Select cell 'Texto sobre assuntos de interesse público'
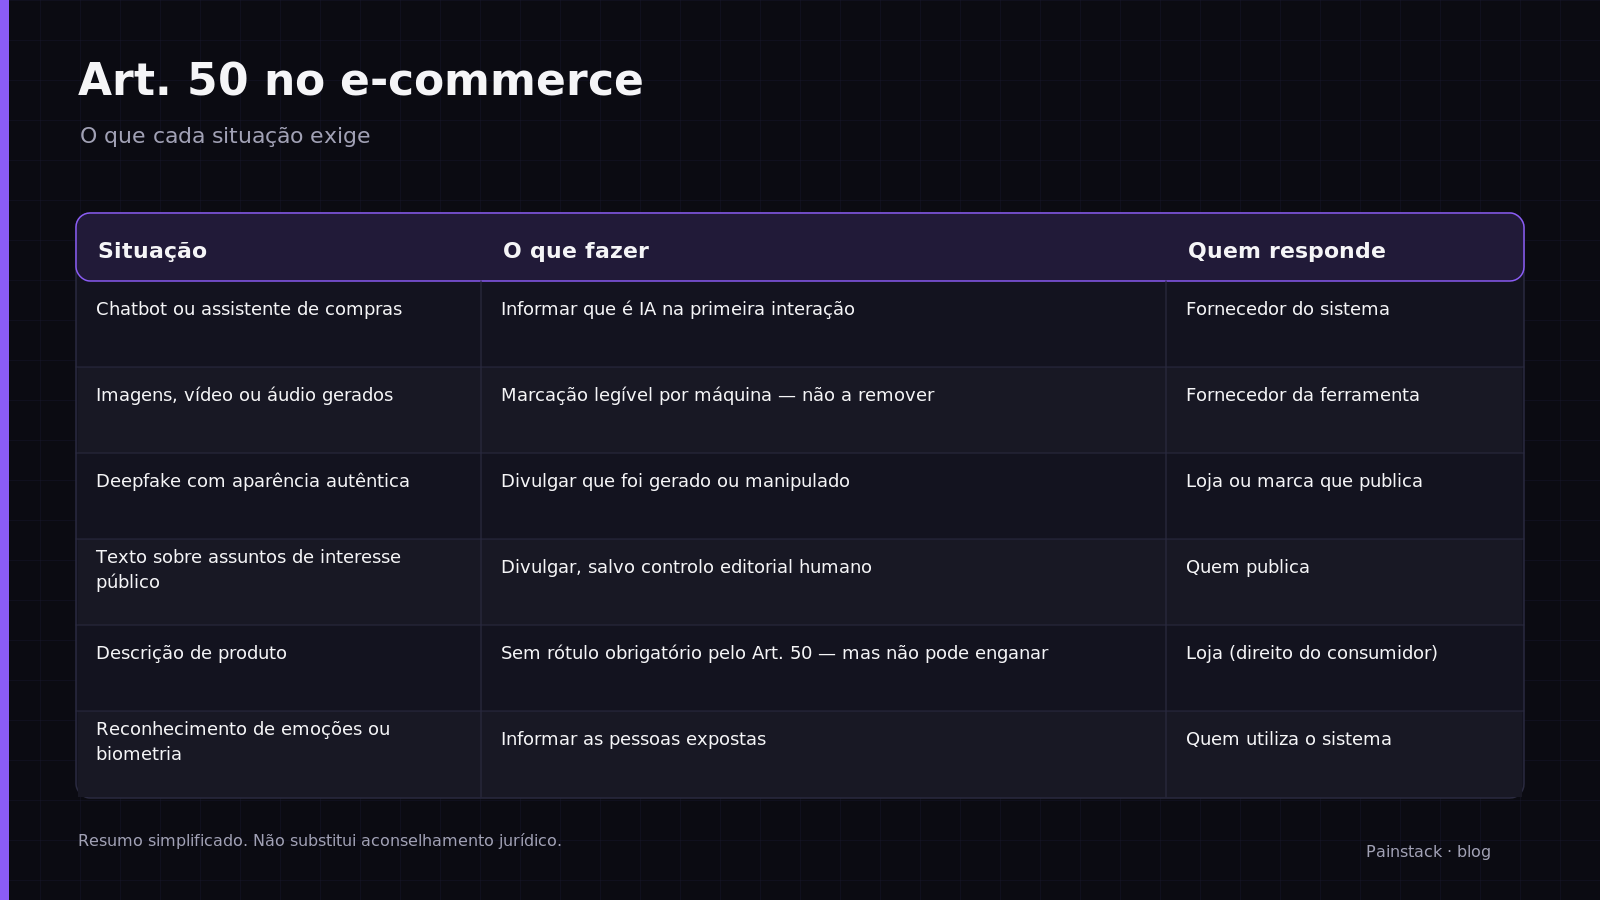This screenshot has height=900, width=1600. 278,582
